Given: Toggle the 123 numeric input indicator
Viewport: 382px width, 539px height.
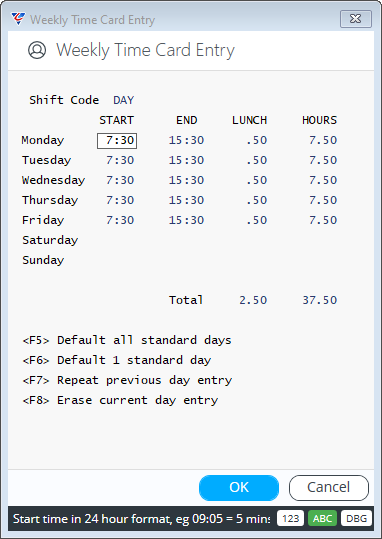Looking at the screenshot, I should pos(291,518).
